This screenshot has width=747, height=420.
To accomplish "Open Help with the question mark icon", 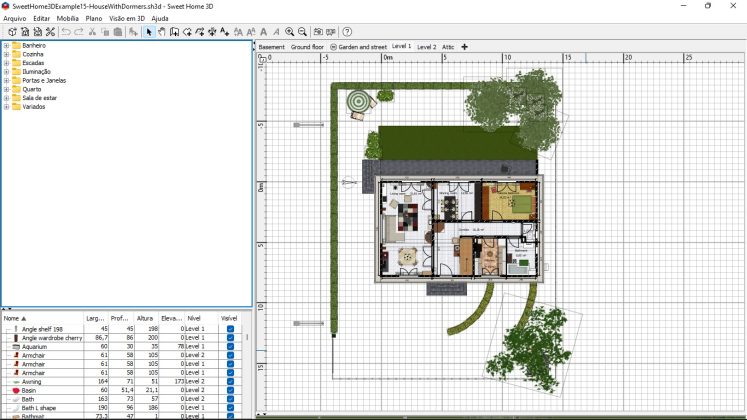I will (x=347, y=32).
